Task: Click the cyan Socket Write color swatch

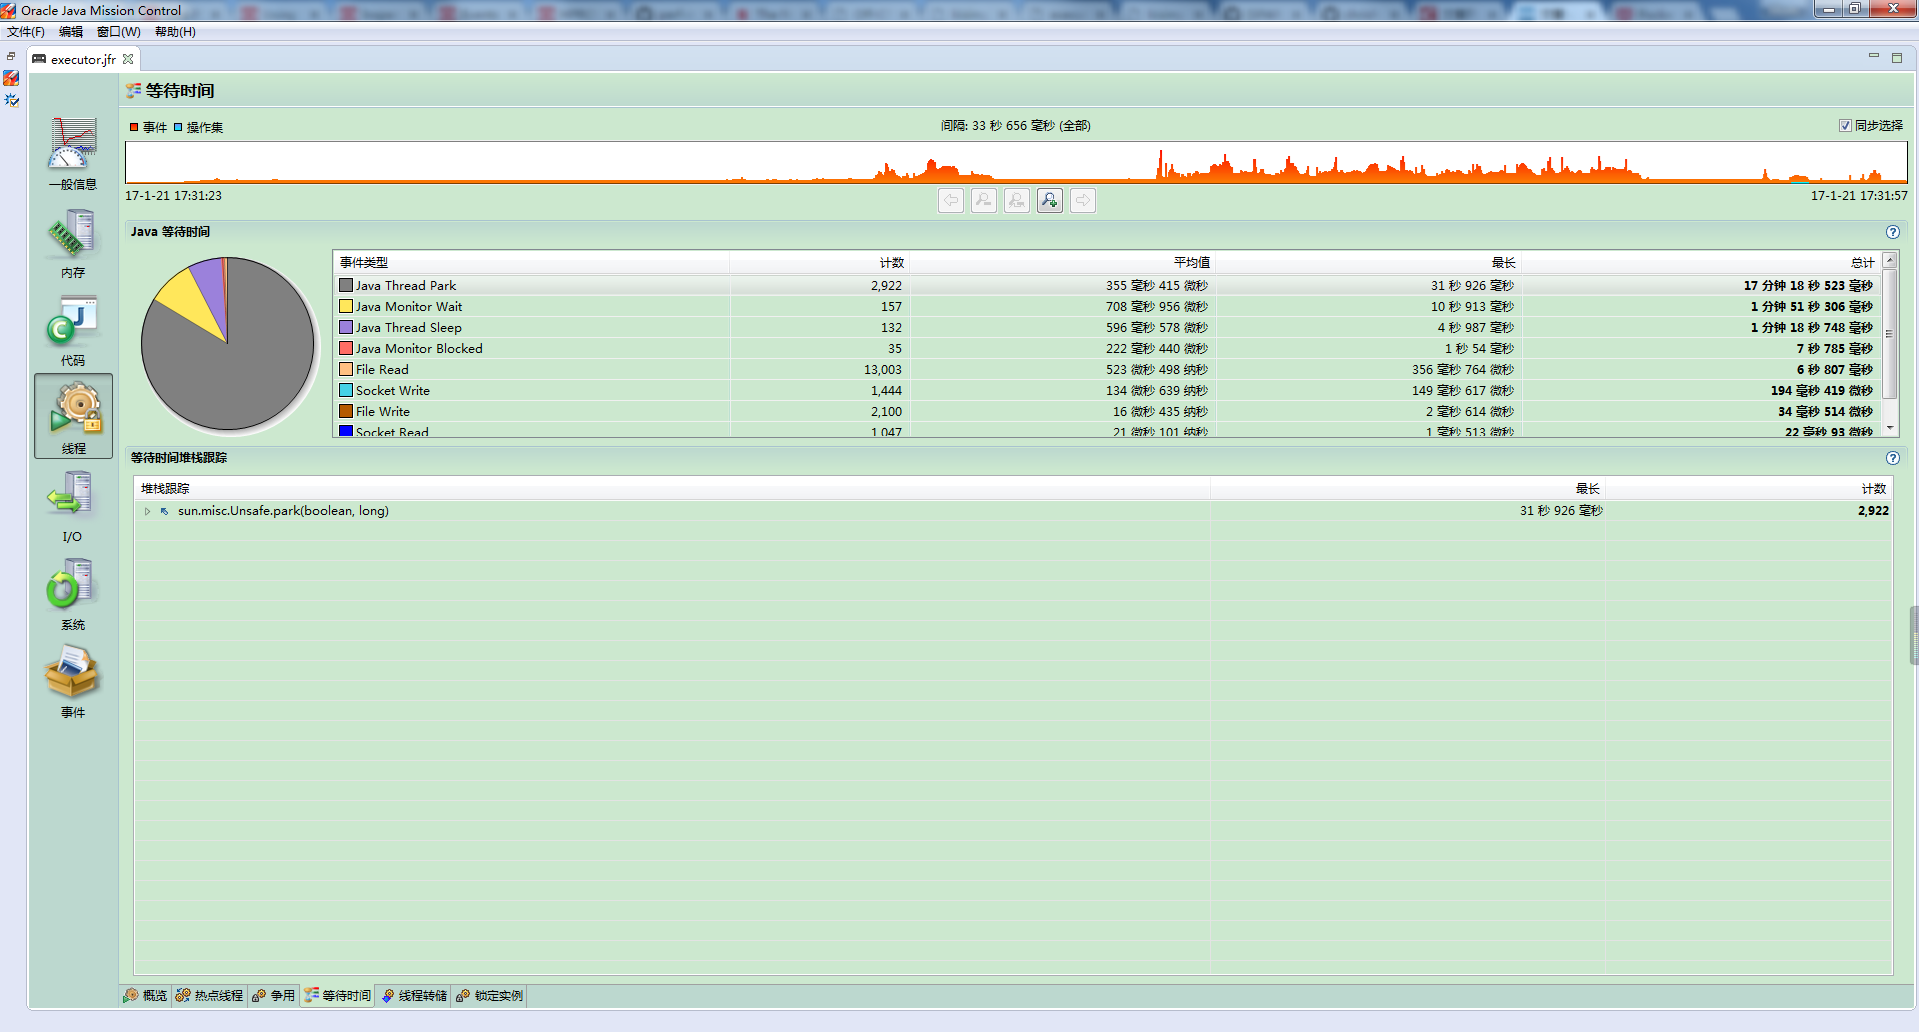Action: click(x=346, y=391)
